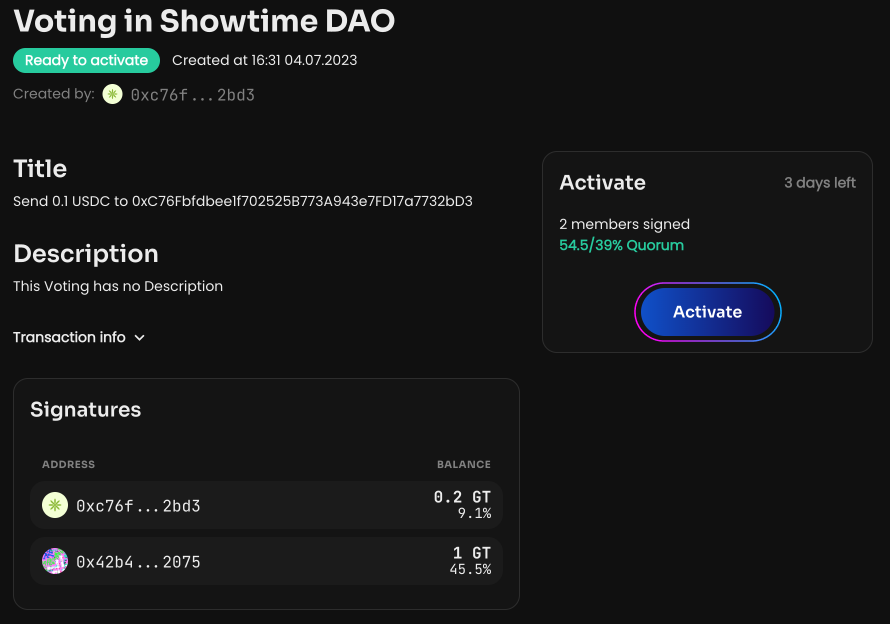Screen dimensions: 890x624
Task: Click the 0.2 GT balance value
Action: tap(462, 497)
